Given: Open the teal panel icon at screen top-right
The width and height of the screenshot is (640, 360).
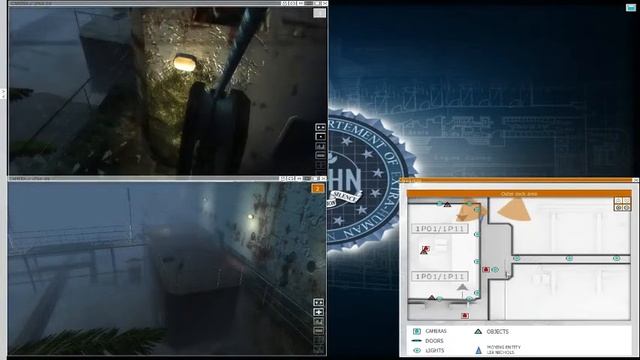Looking at the screenshot, I should click(x=631, y=7).
